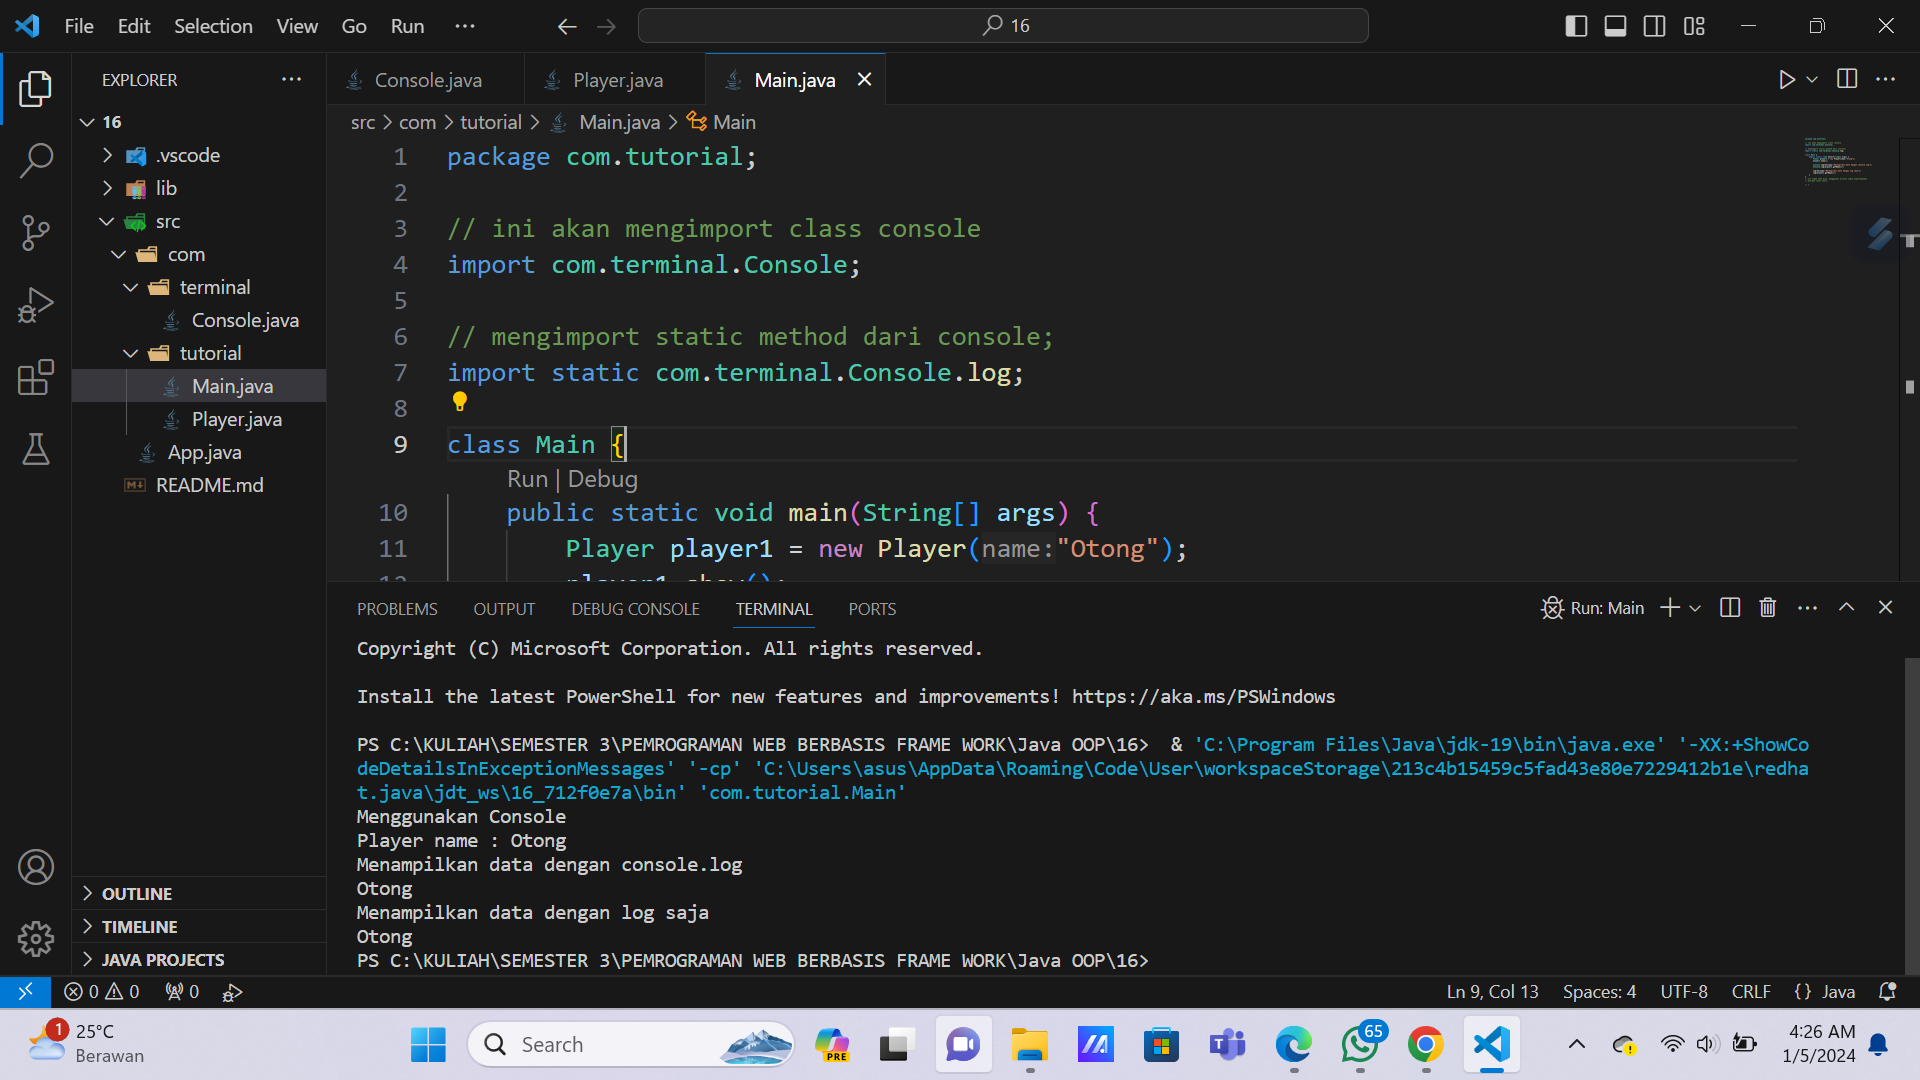Click the Java language mode button

click(1837, 992)
